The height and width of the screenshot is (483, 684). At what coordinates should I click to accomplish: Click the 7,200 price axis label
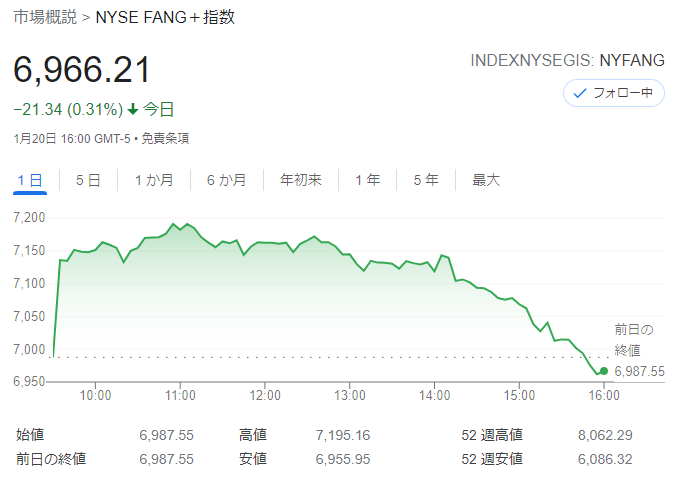coord(29,217)
